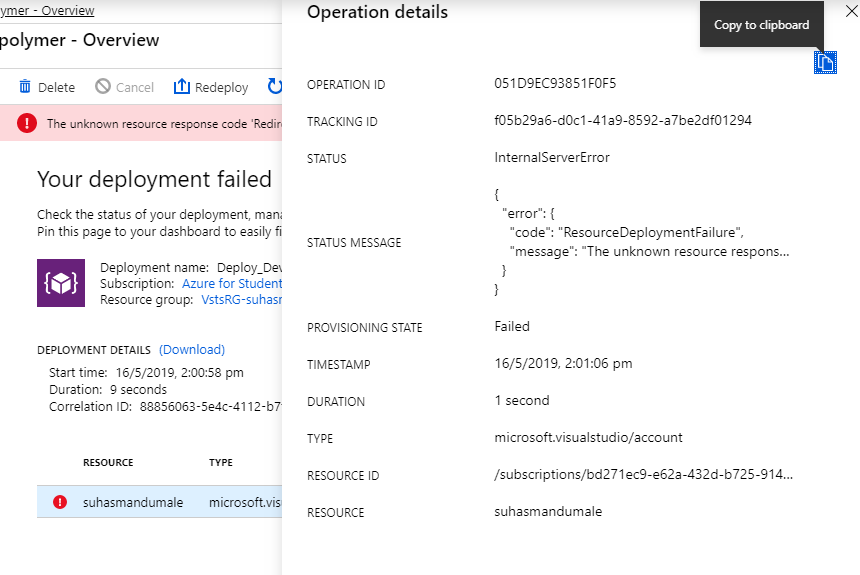
Task: Click the DEPLOYMENT DETAILS section label
Action: pos(94,350)
